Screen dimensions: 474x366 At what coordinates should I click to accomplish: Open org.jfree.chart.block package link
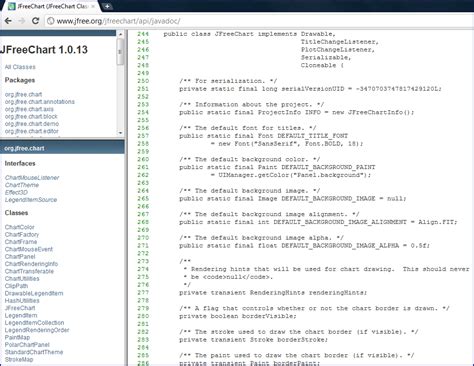point(31,116)
